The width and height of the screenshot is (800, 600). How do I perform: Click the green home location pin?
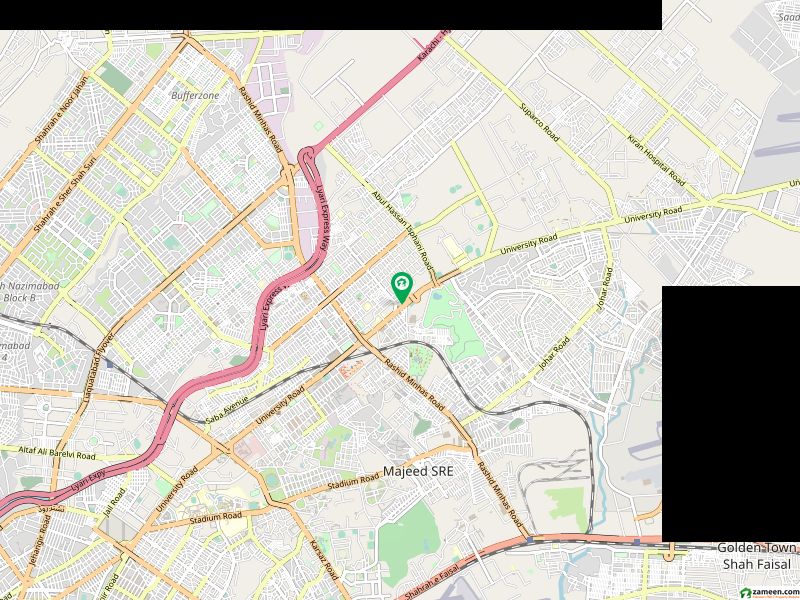click(402, 288)
